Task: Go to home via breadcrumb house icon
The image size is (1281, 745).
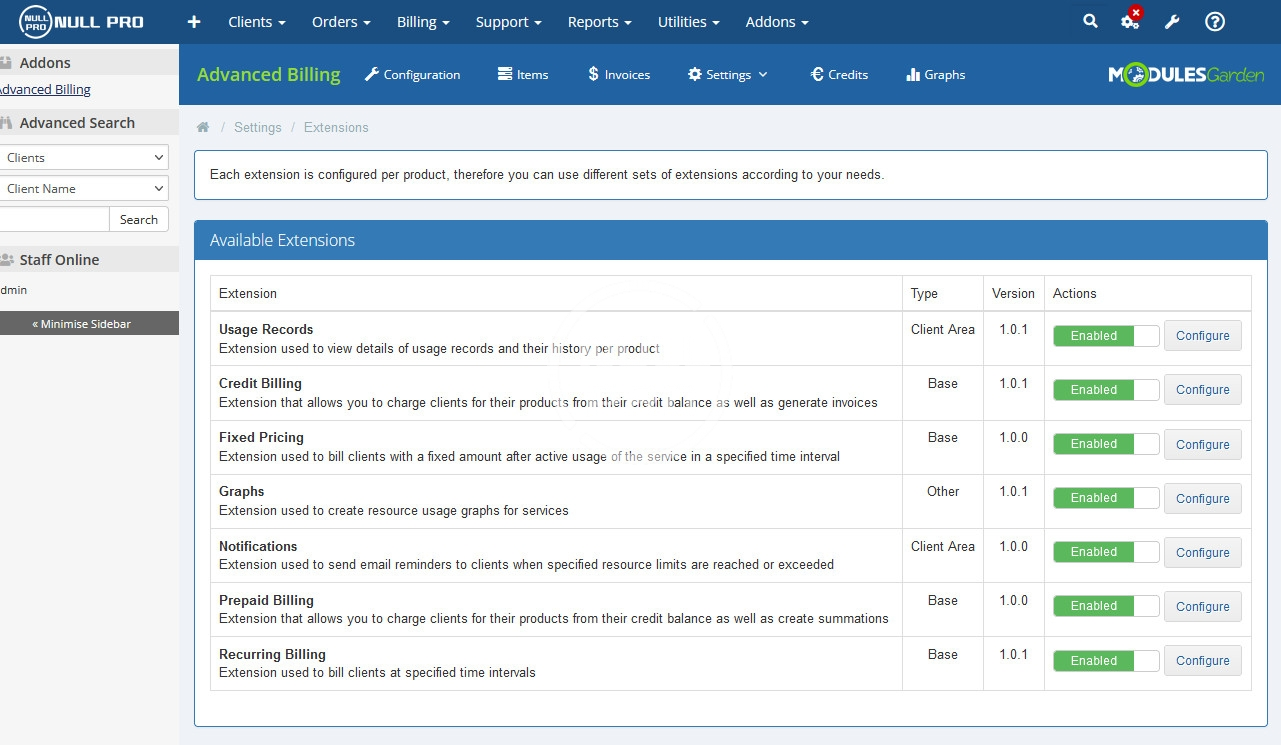Action: [x=203, y=128]
